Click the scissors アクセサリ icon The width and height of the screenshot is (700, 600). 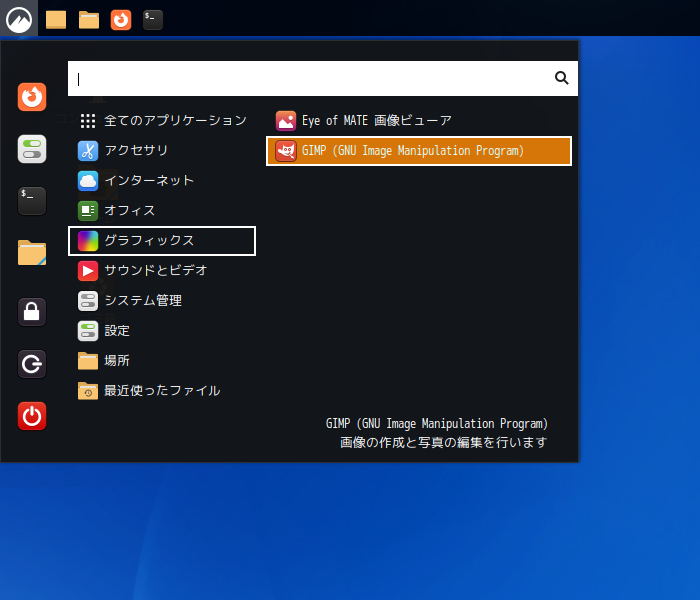pos(88,150)
